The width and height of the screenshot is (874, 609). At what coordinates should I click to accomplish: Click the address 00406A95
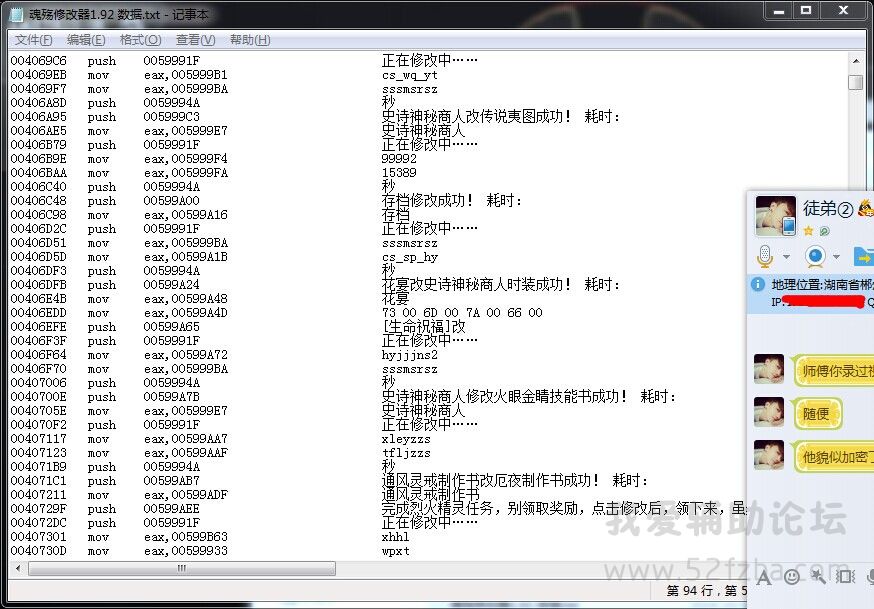[x=38, y=117]
